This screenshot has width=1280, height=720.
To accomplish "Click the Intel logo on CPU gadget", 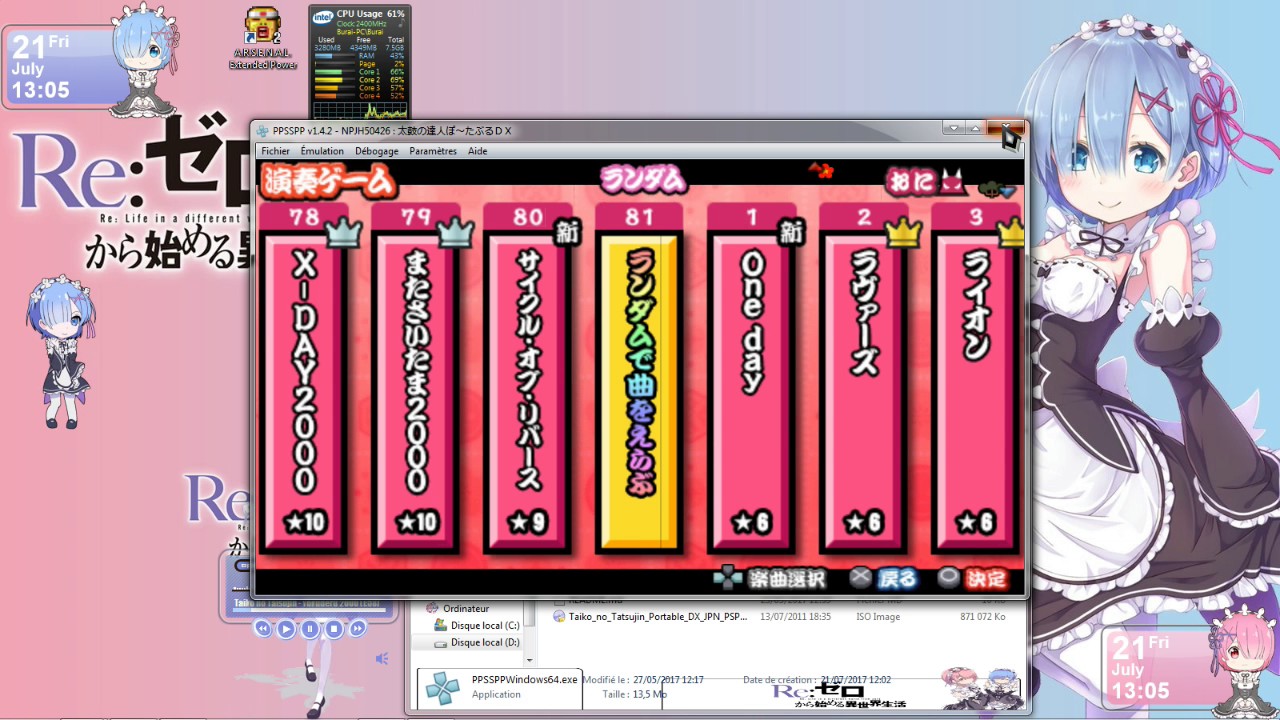I will click(x=322, y=17).
